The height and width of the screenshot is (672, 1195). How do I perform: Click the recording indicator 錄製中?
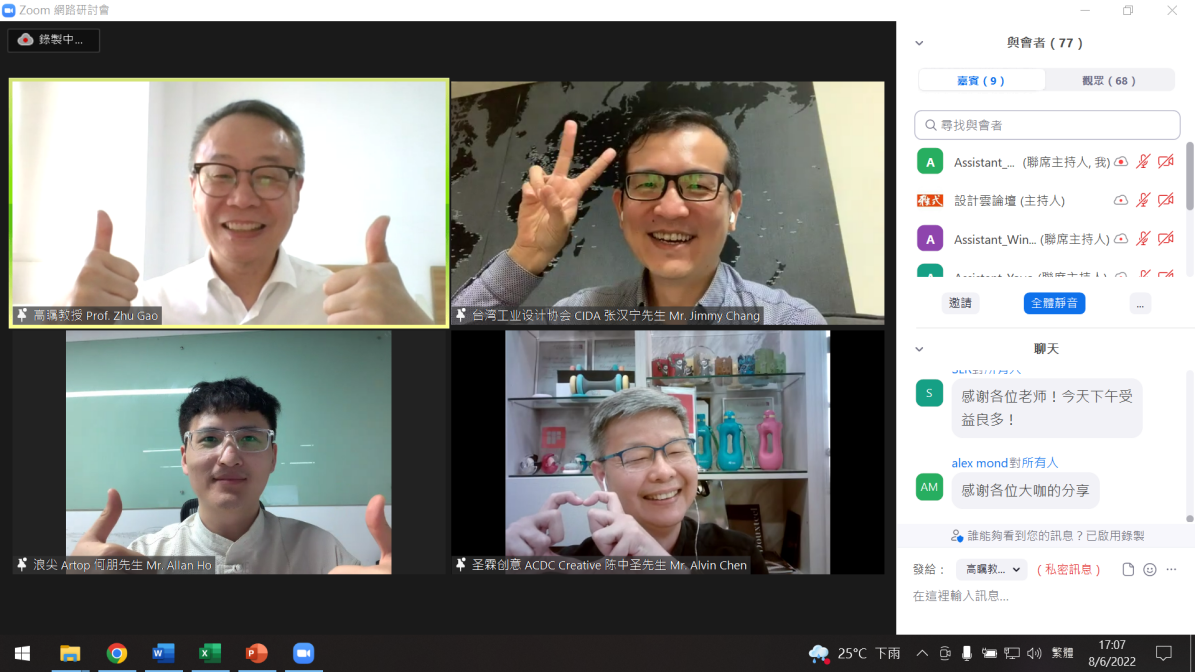(53, 40)
